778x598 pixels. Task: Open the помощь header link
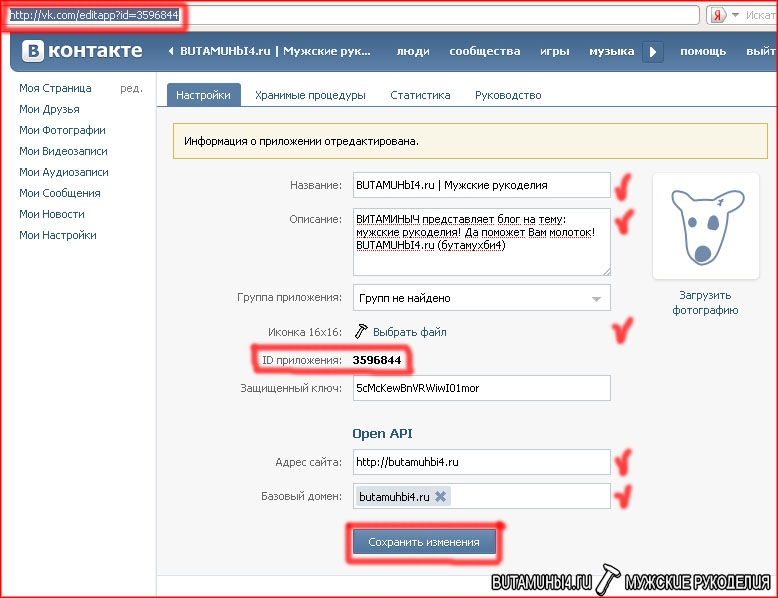[x=703, y=51]
